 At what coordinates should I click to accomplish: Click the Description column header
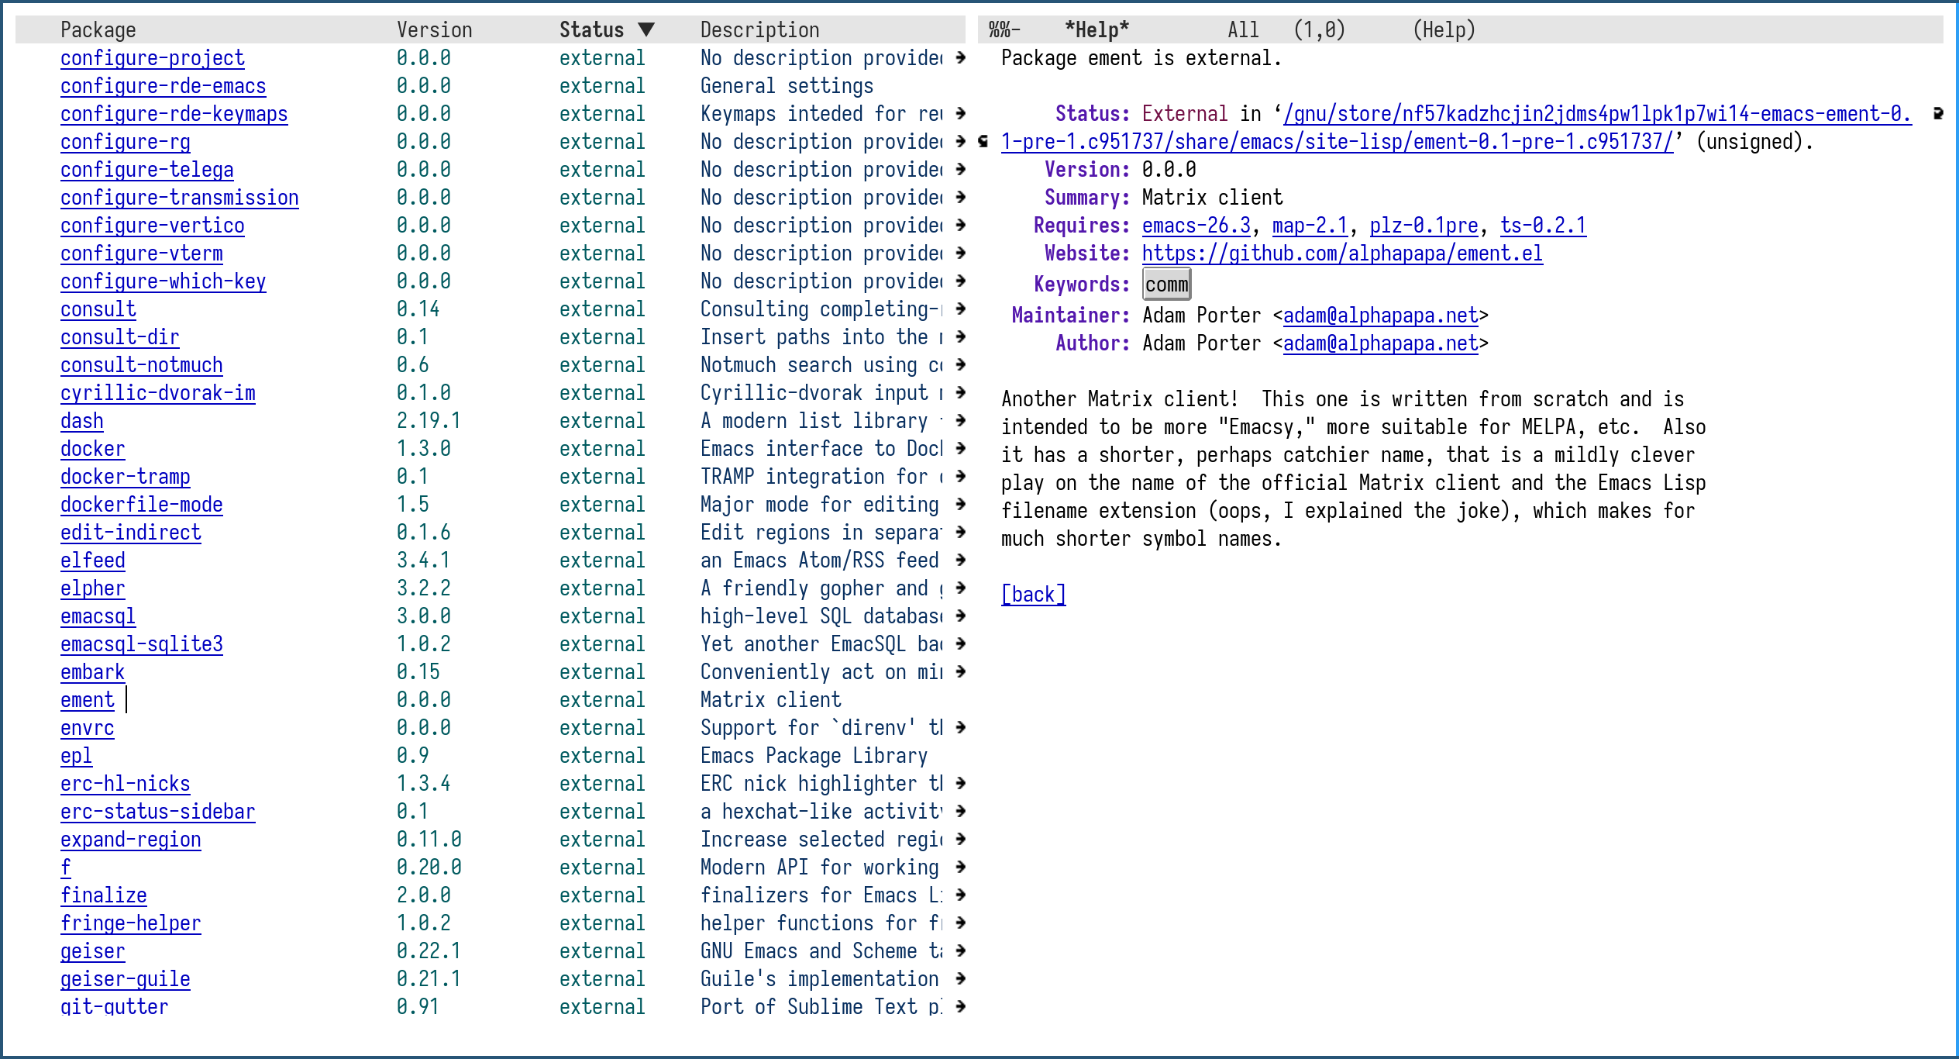(759, 30)
